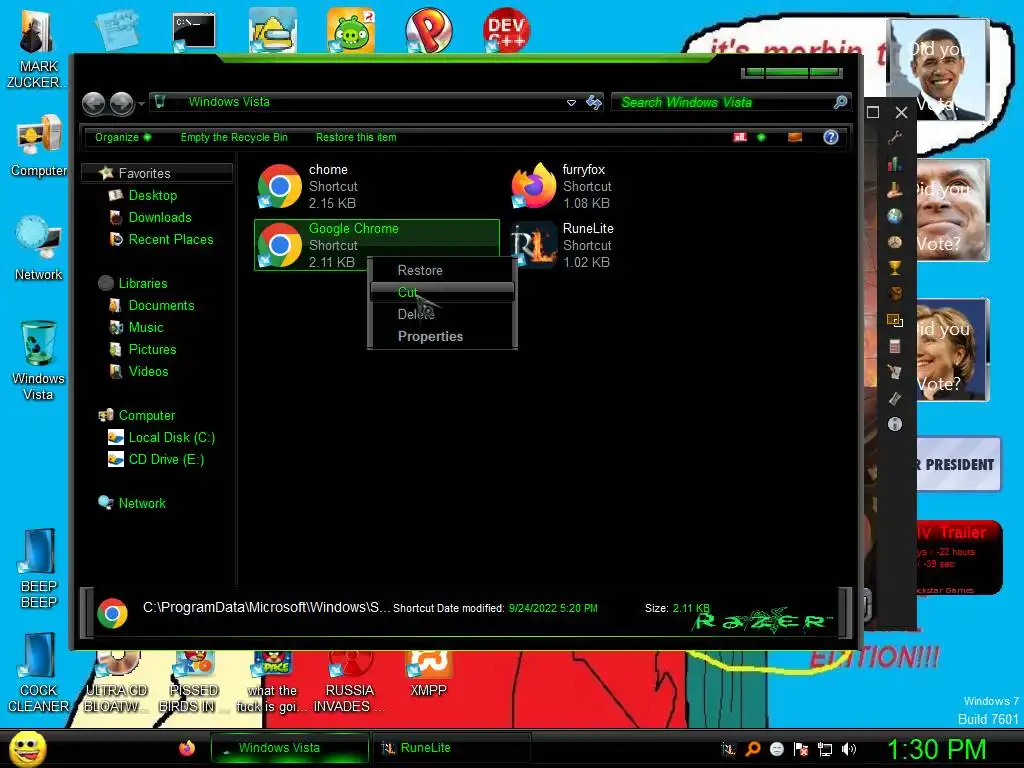1024x768 pixels.
Task: Click the Forward navigation arrow in explorer
Action: click(121, 103)
